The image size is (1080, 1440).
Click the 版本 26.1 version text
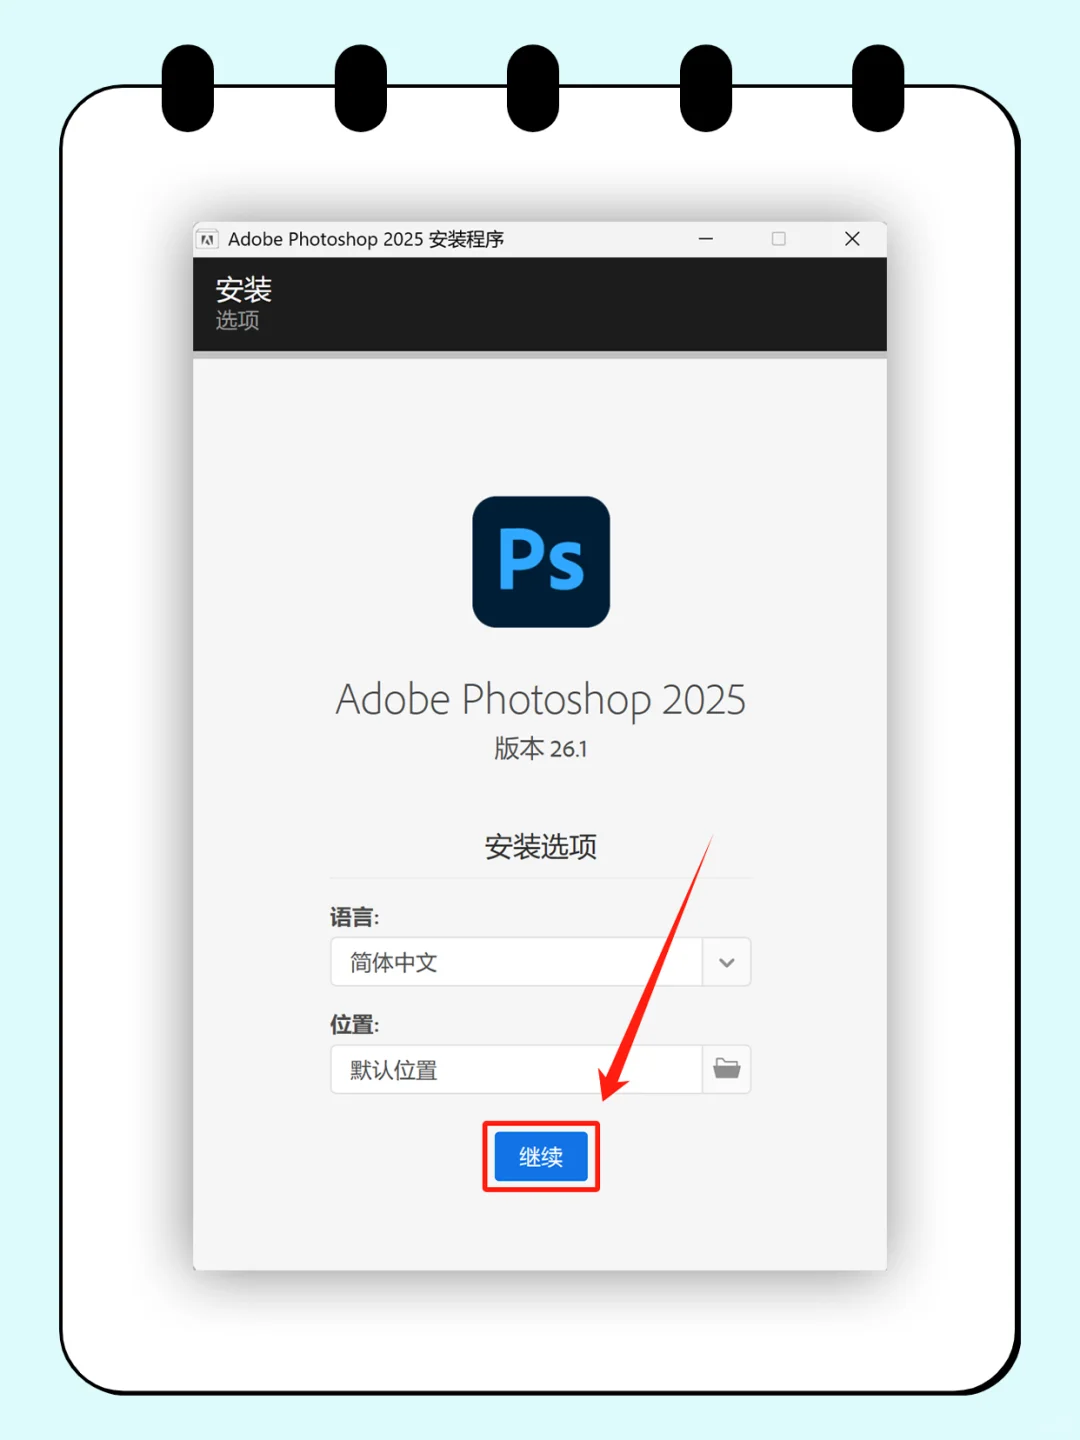pos(541,748)
